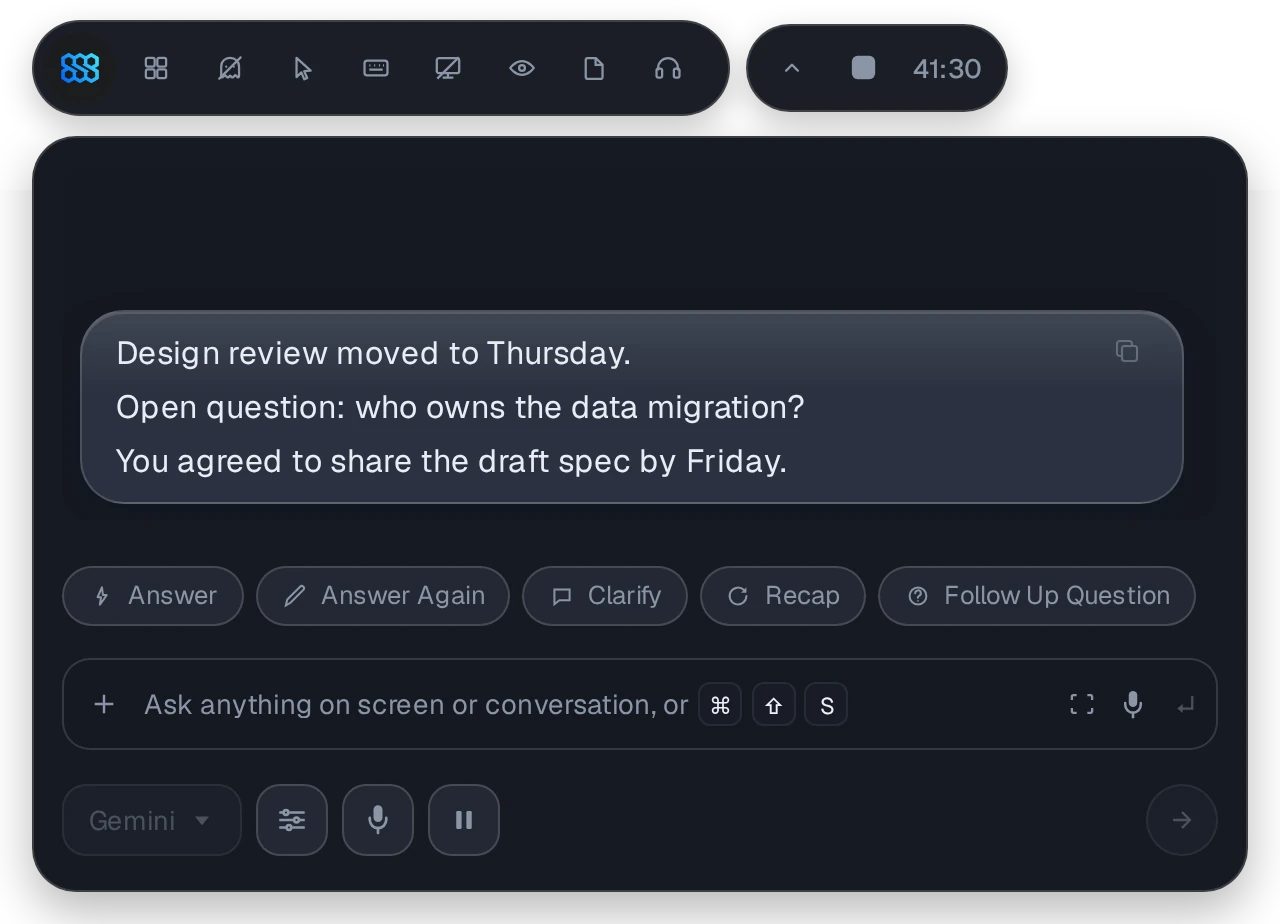Click the blue app logo icon
The width and height of the screenshot is (1280, 924).
pyautogui.click(x=80, y=68)
